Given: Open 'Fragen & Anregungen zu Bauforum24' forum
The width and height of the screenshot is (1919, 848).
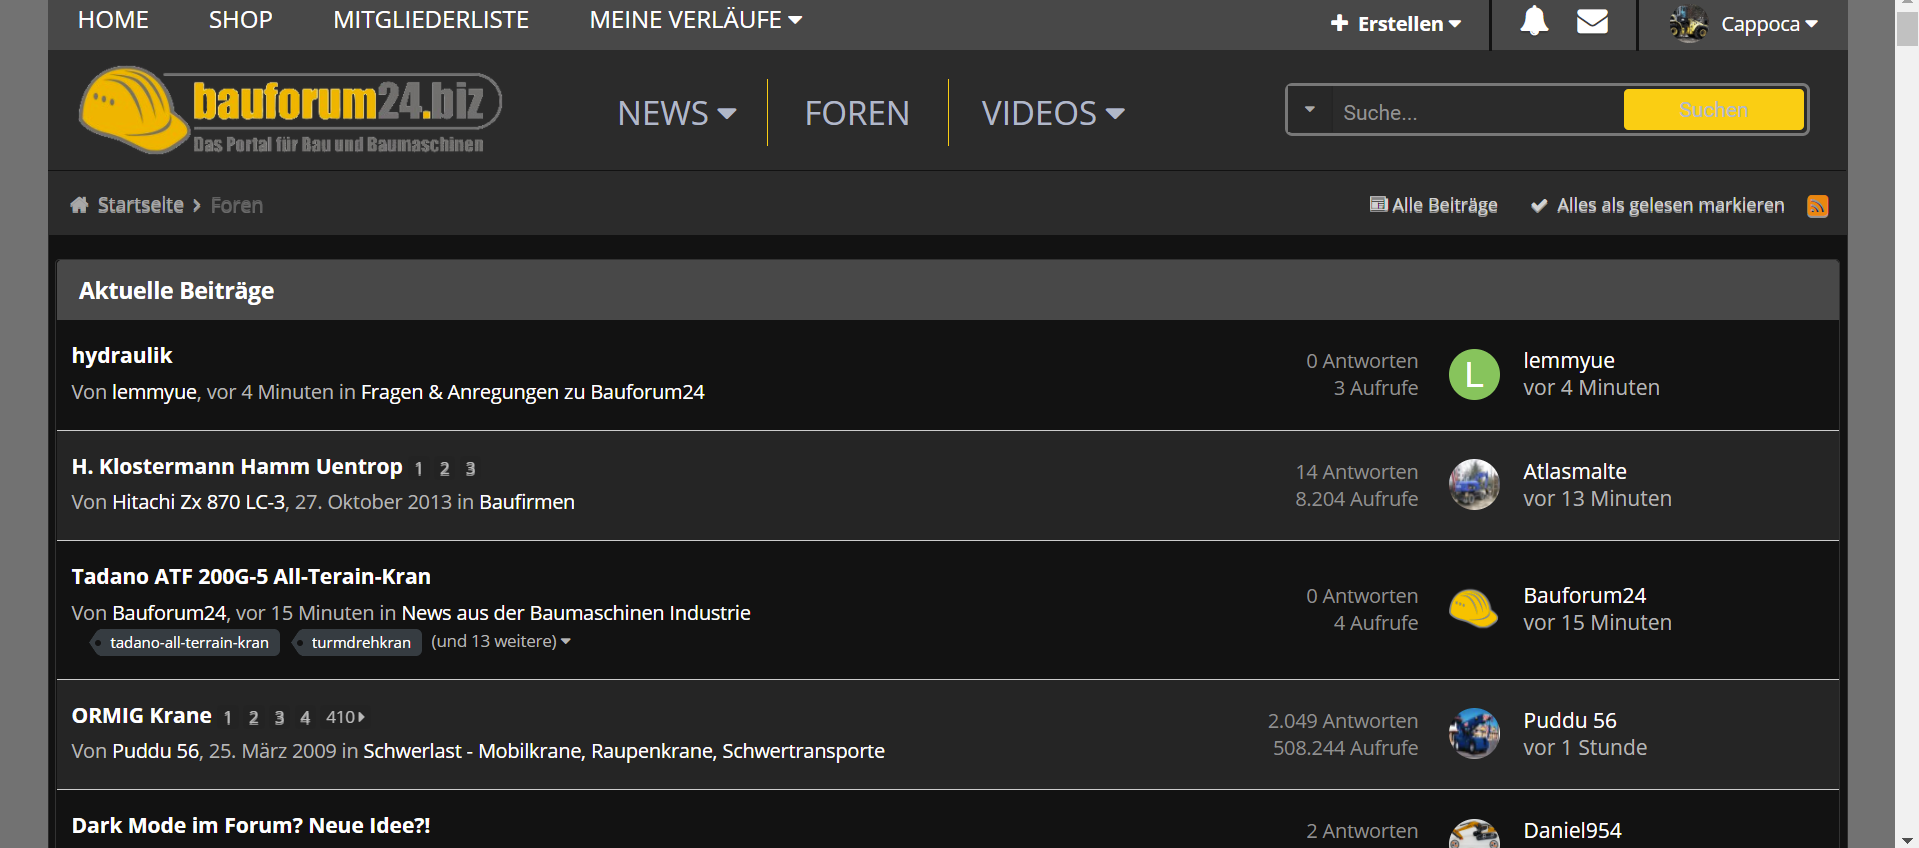Looking at the screenshot, I should pyautogui.click(x=533, y=392).
